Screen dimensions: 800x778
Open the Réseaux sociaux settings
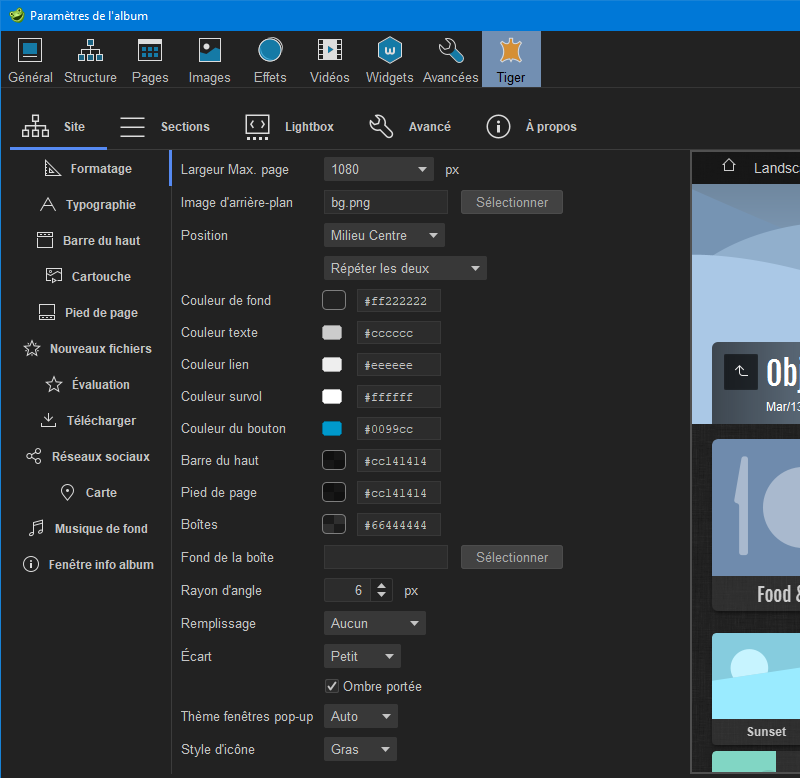(x=89, y=457)
